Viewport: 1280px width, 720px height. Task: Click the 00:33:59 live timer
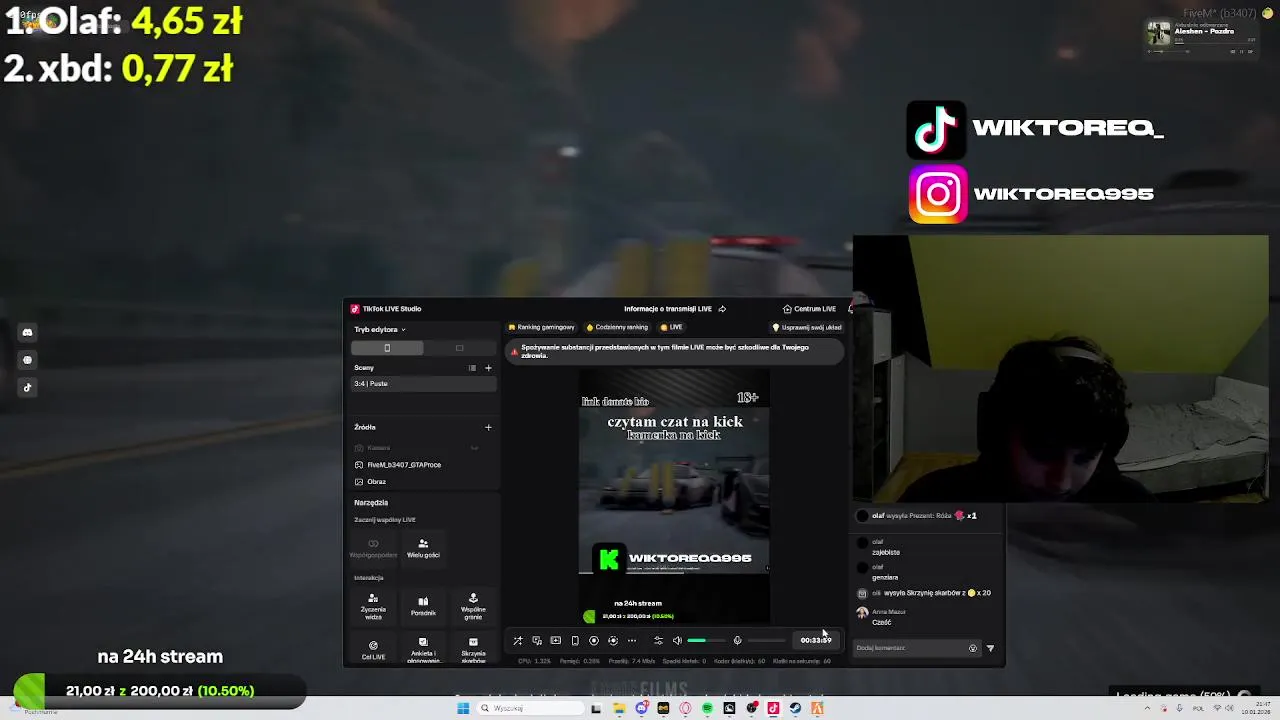point(816,641)
